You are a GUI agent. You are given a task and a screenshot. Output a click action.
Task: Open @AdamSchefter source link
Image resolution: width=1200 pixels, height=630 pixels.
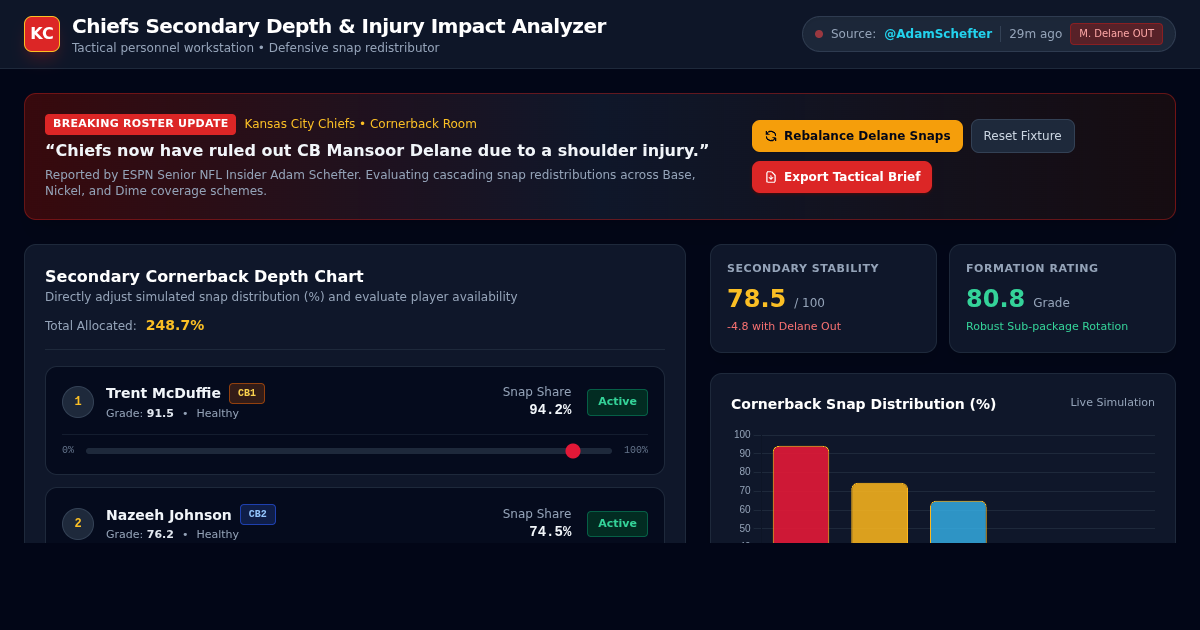point(938,34)
